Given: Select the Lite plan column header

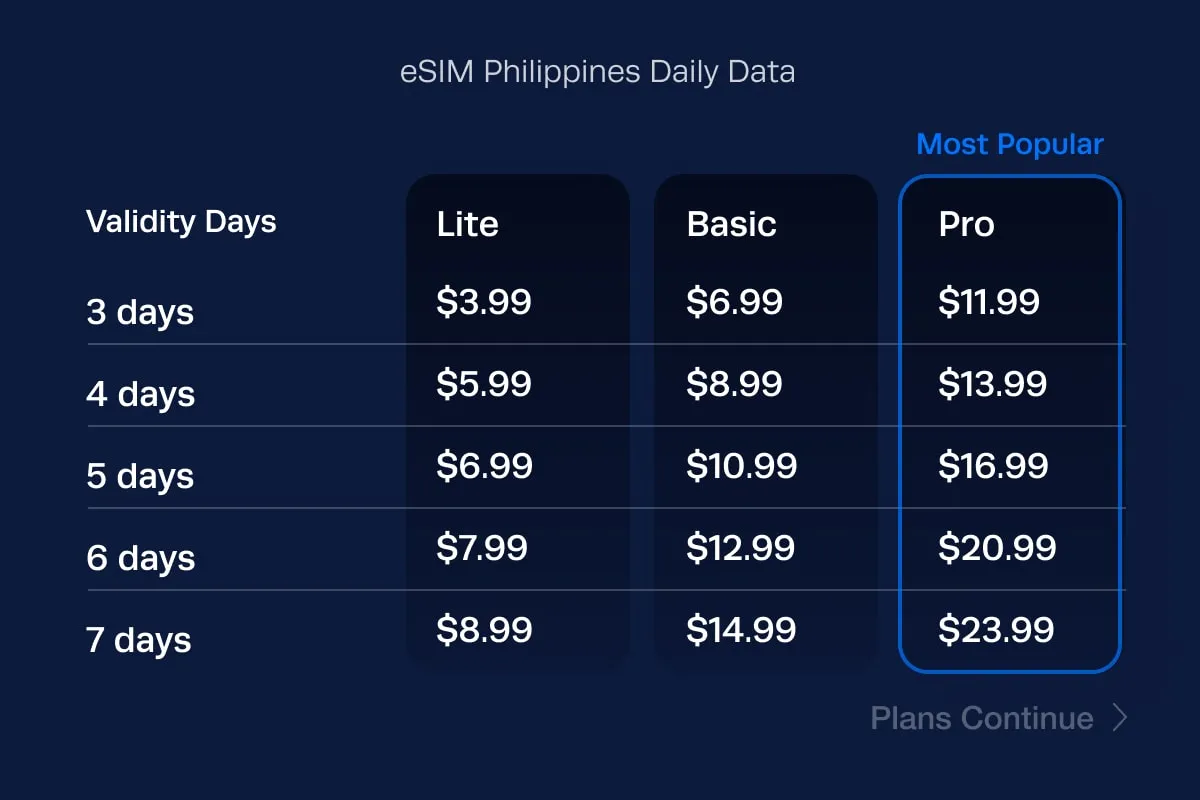Looking at the screenshot, I should pyautogui.click(x=467, y=224).
